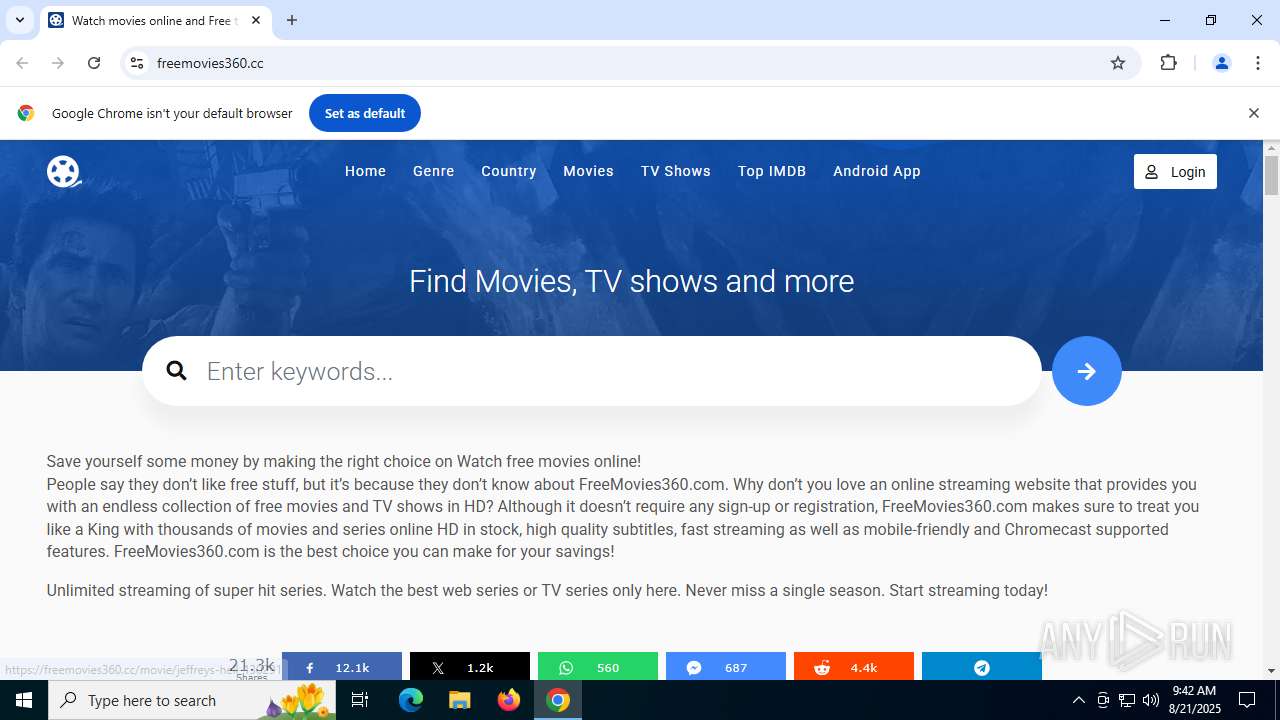
Task: Open File Explorer from the taskbar
Action: (459, 700)
